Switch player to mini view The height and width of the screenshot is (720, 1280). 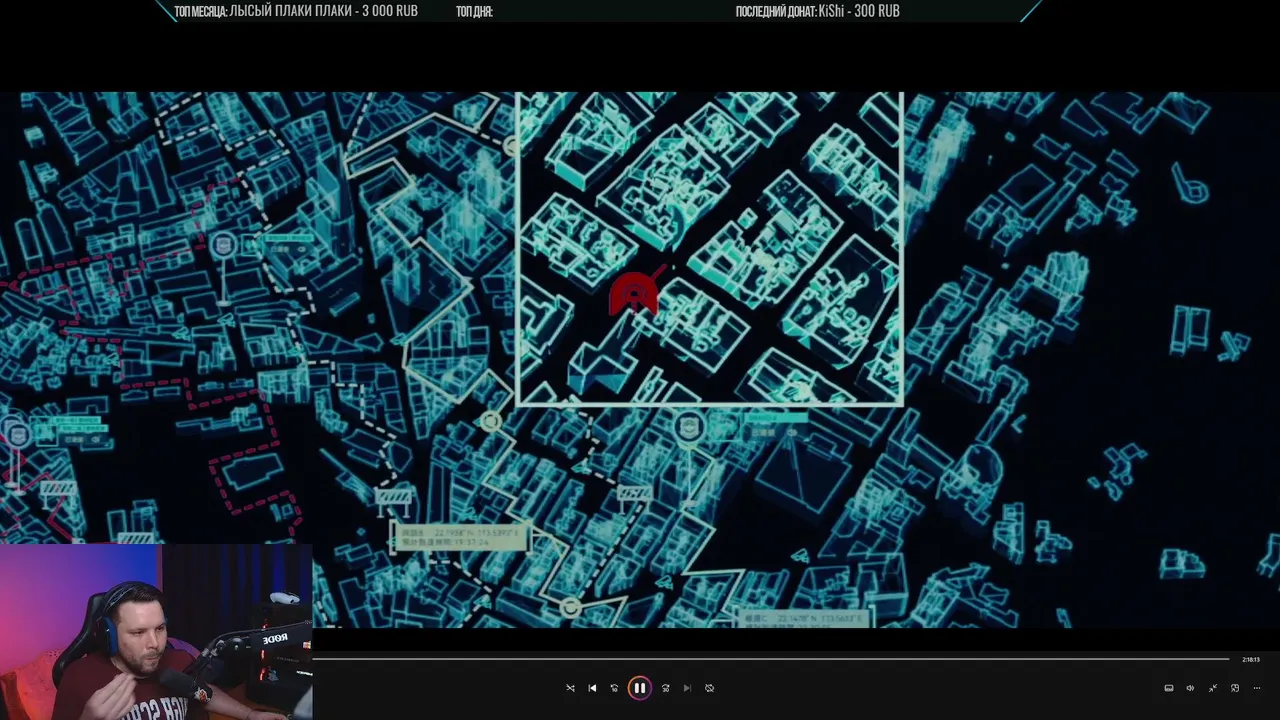pyautogui.click(x=1234, y=688)
